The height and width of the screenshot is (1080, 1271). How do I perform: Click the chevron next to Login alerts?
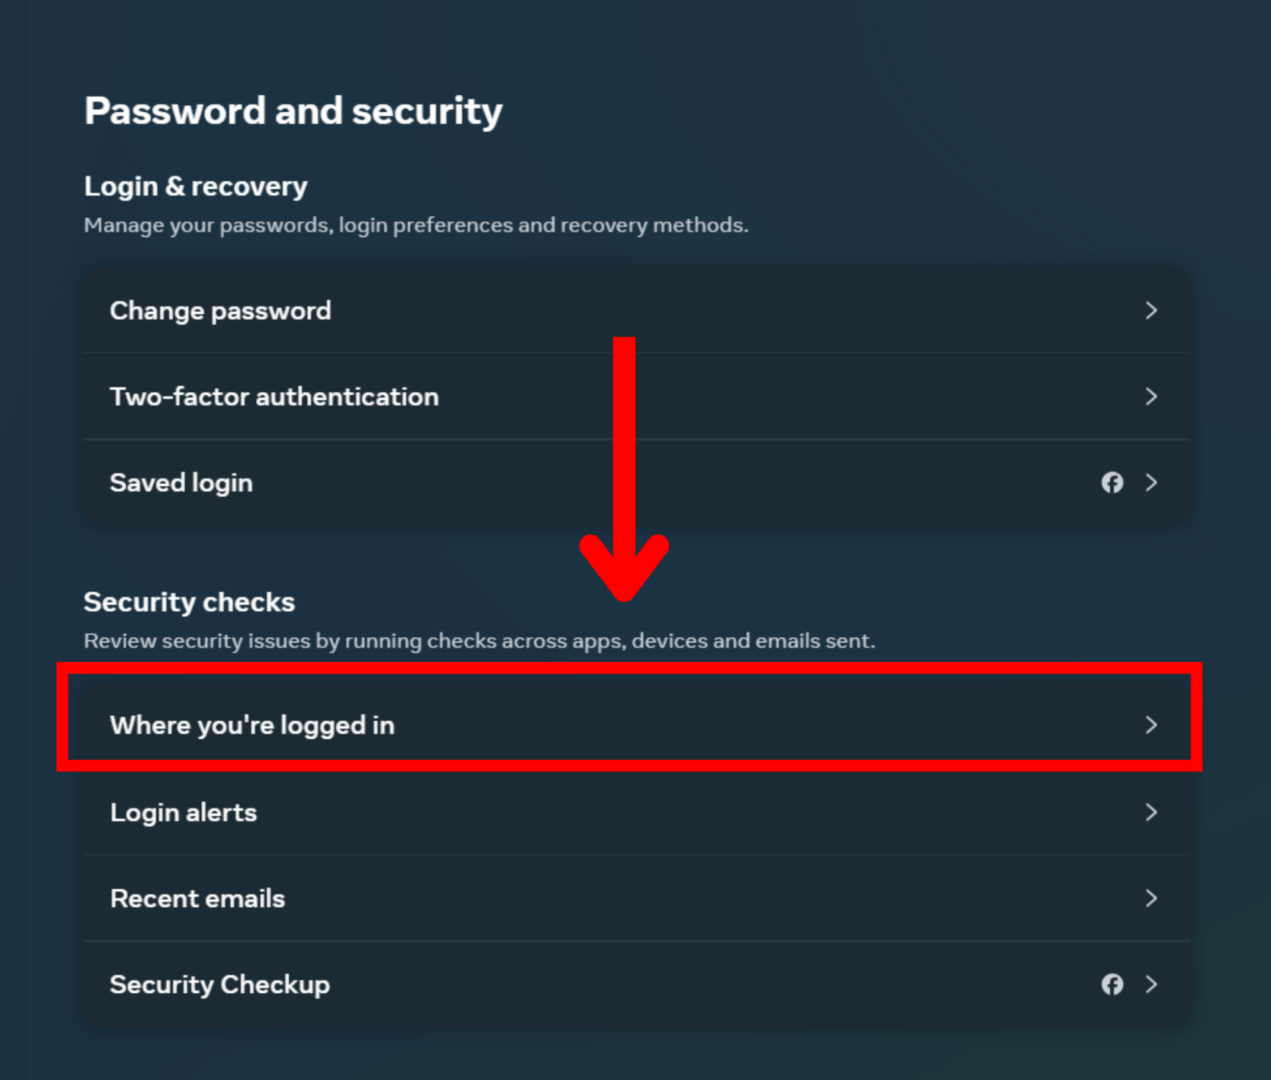coord(1151,813)
